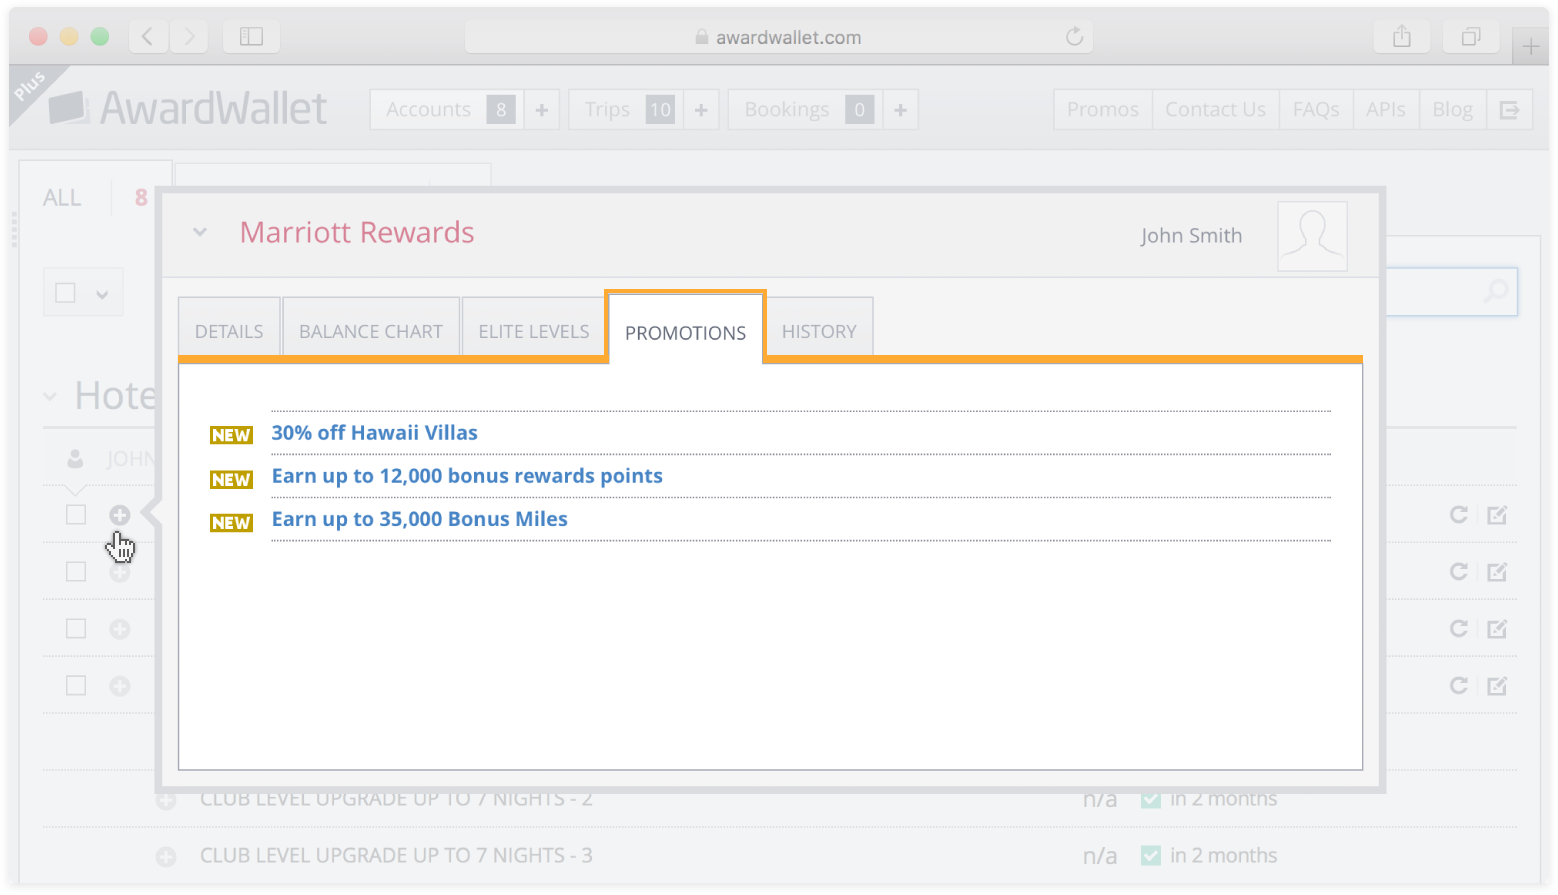Click the search magnifier icon
This screenshot has width=1558, height=895.
[x=1496, y=291]
